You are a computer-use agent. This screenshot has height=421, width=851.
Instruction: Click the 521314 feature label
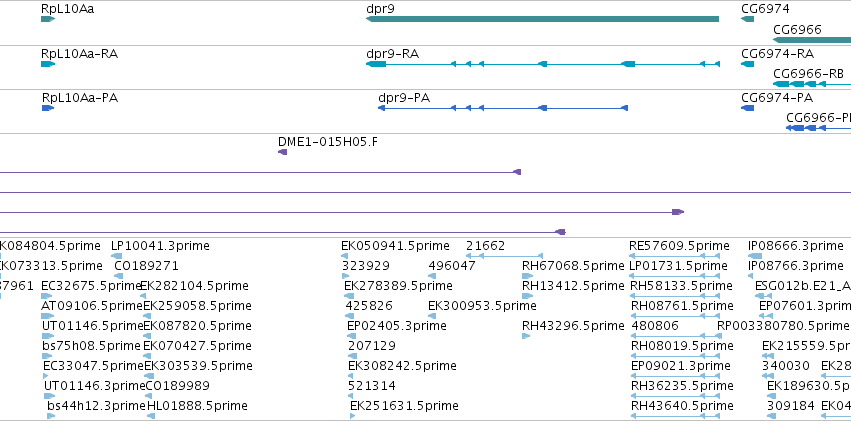[372, 386]
